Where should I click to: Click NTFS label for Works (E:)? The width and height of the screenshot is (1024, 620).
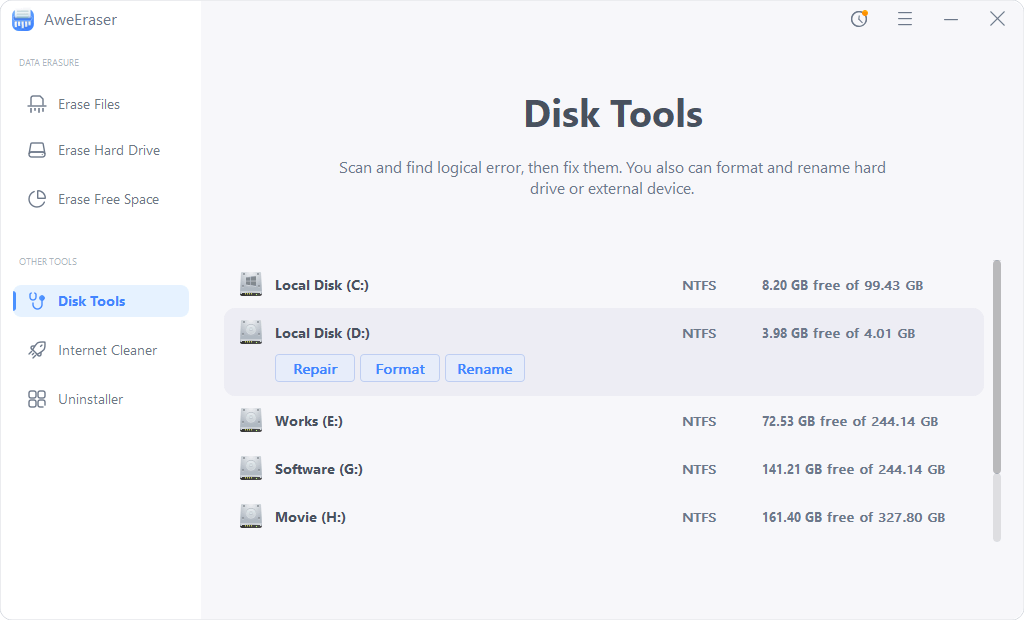[699, 421]
